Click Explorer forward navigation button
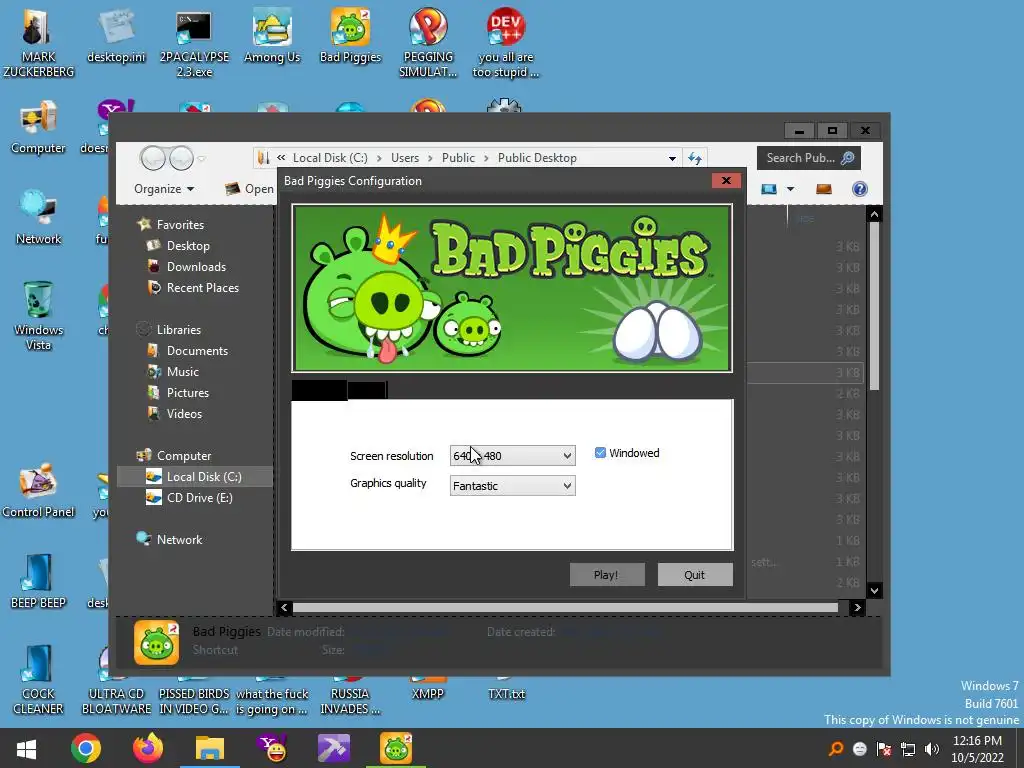Image resolution: width=1024 pixels, height=768 pixels. tap(181, 158)
